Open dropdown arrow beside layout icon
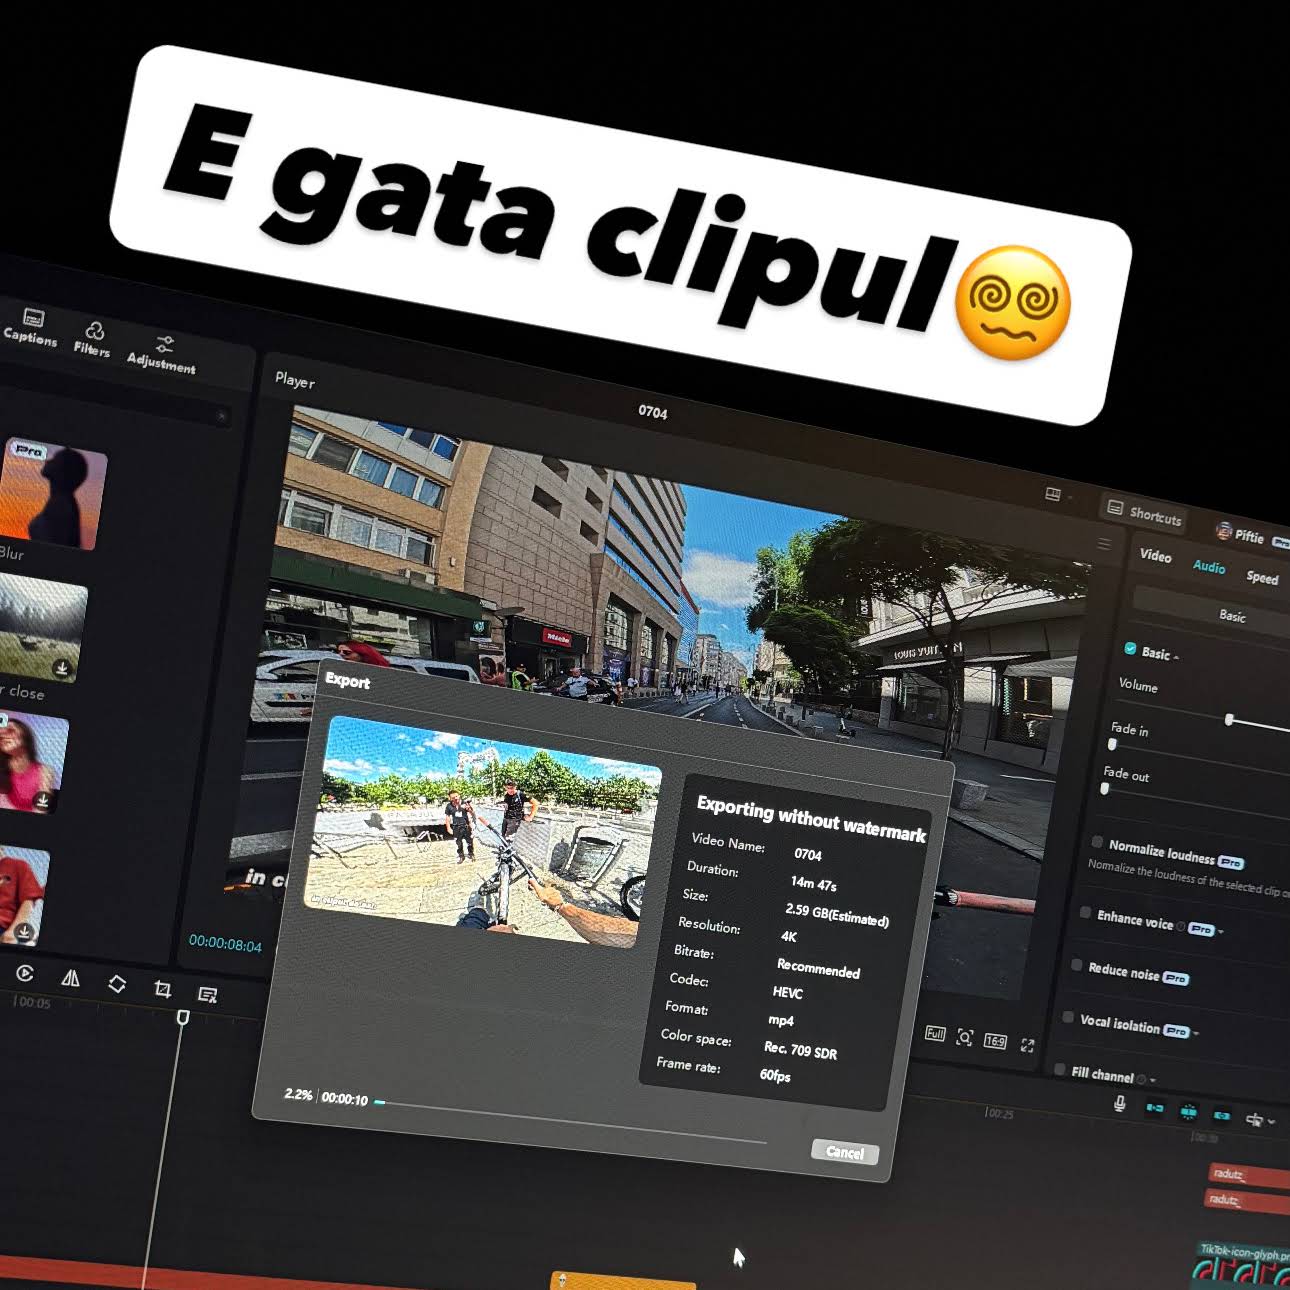This screenshot has height=1290, width=1290. coord(1069,496)
